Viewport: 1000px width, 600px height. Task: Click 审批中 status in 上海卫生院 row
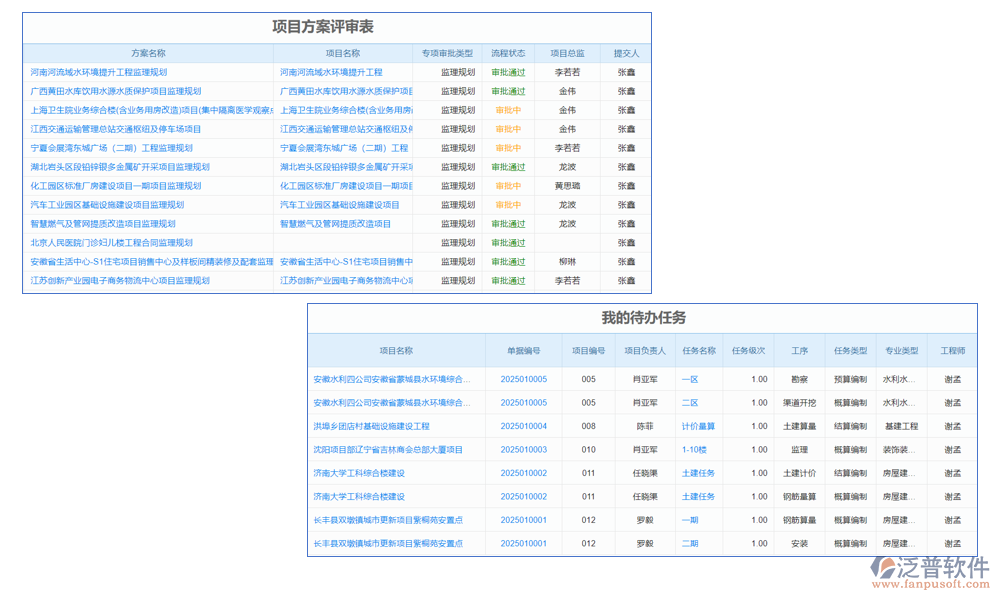(506, 109)
